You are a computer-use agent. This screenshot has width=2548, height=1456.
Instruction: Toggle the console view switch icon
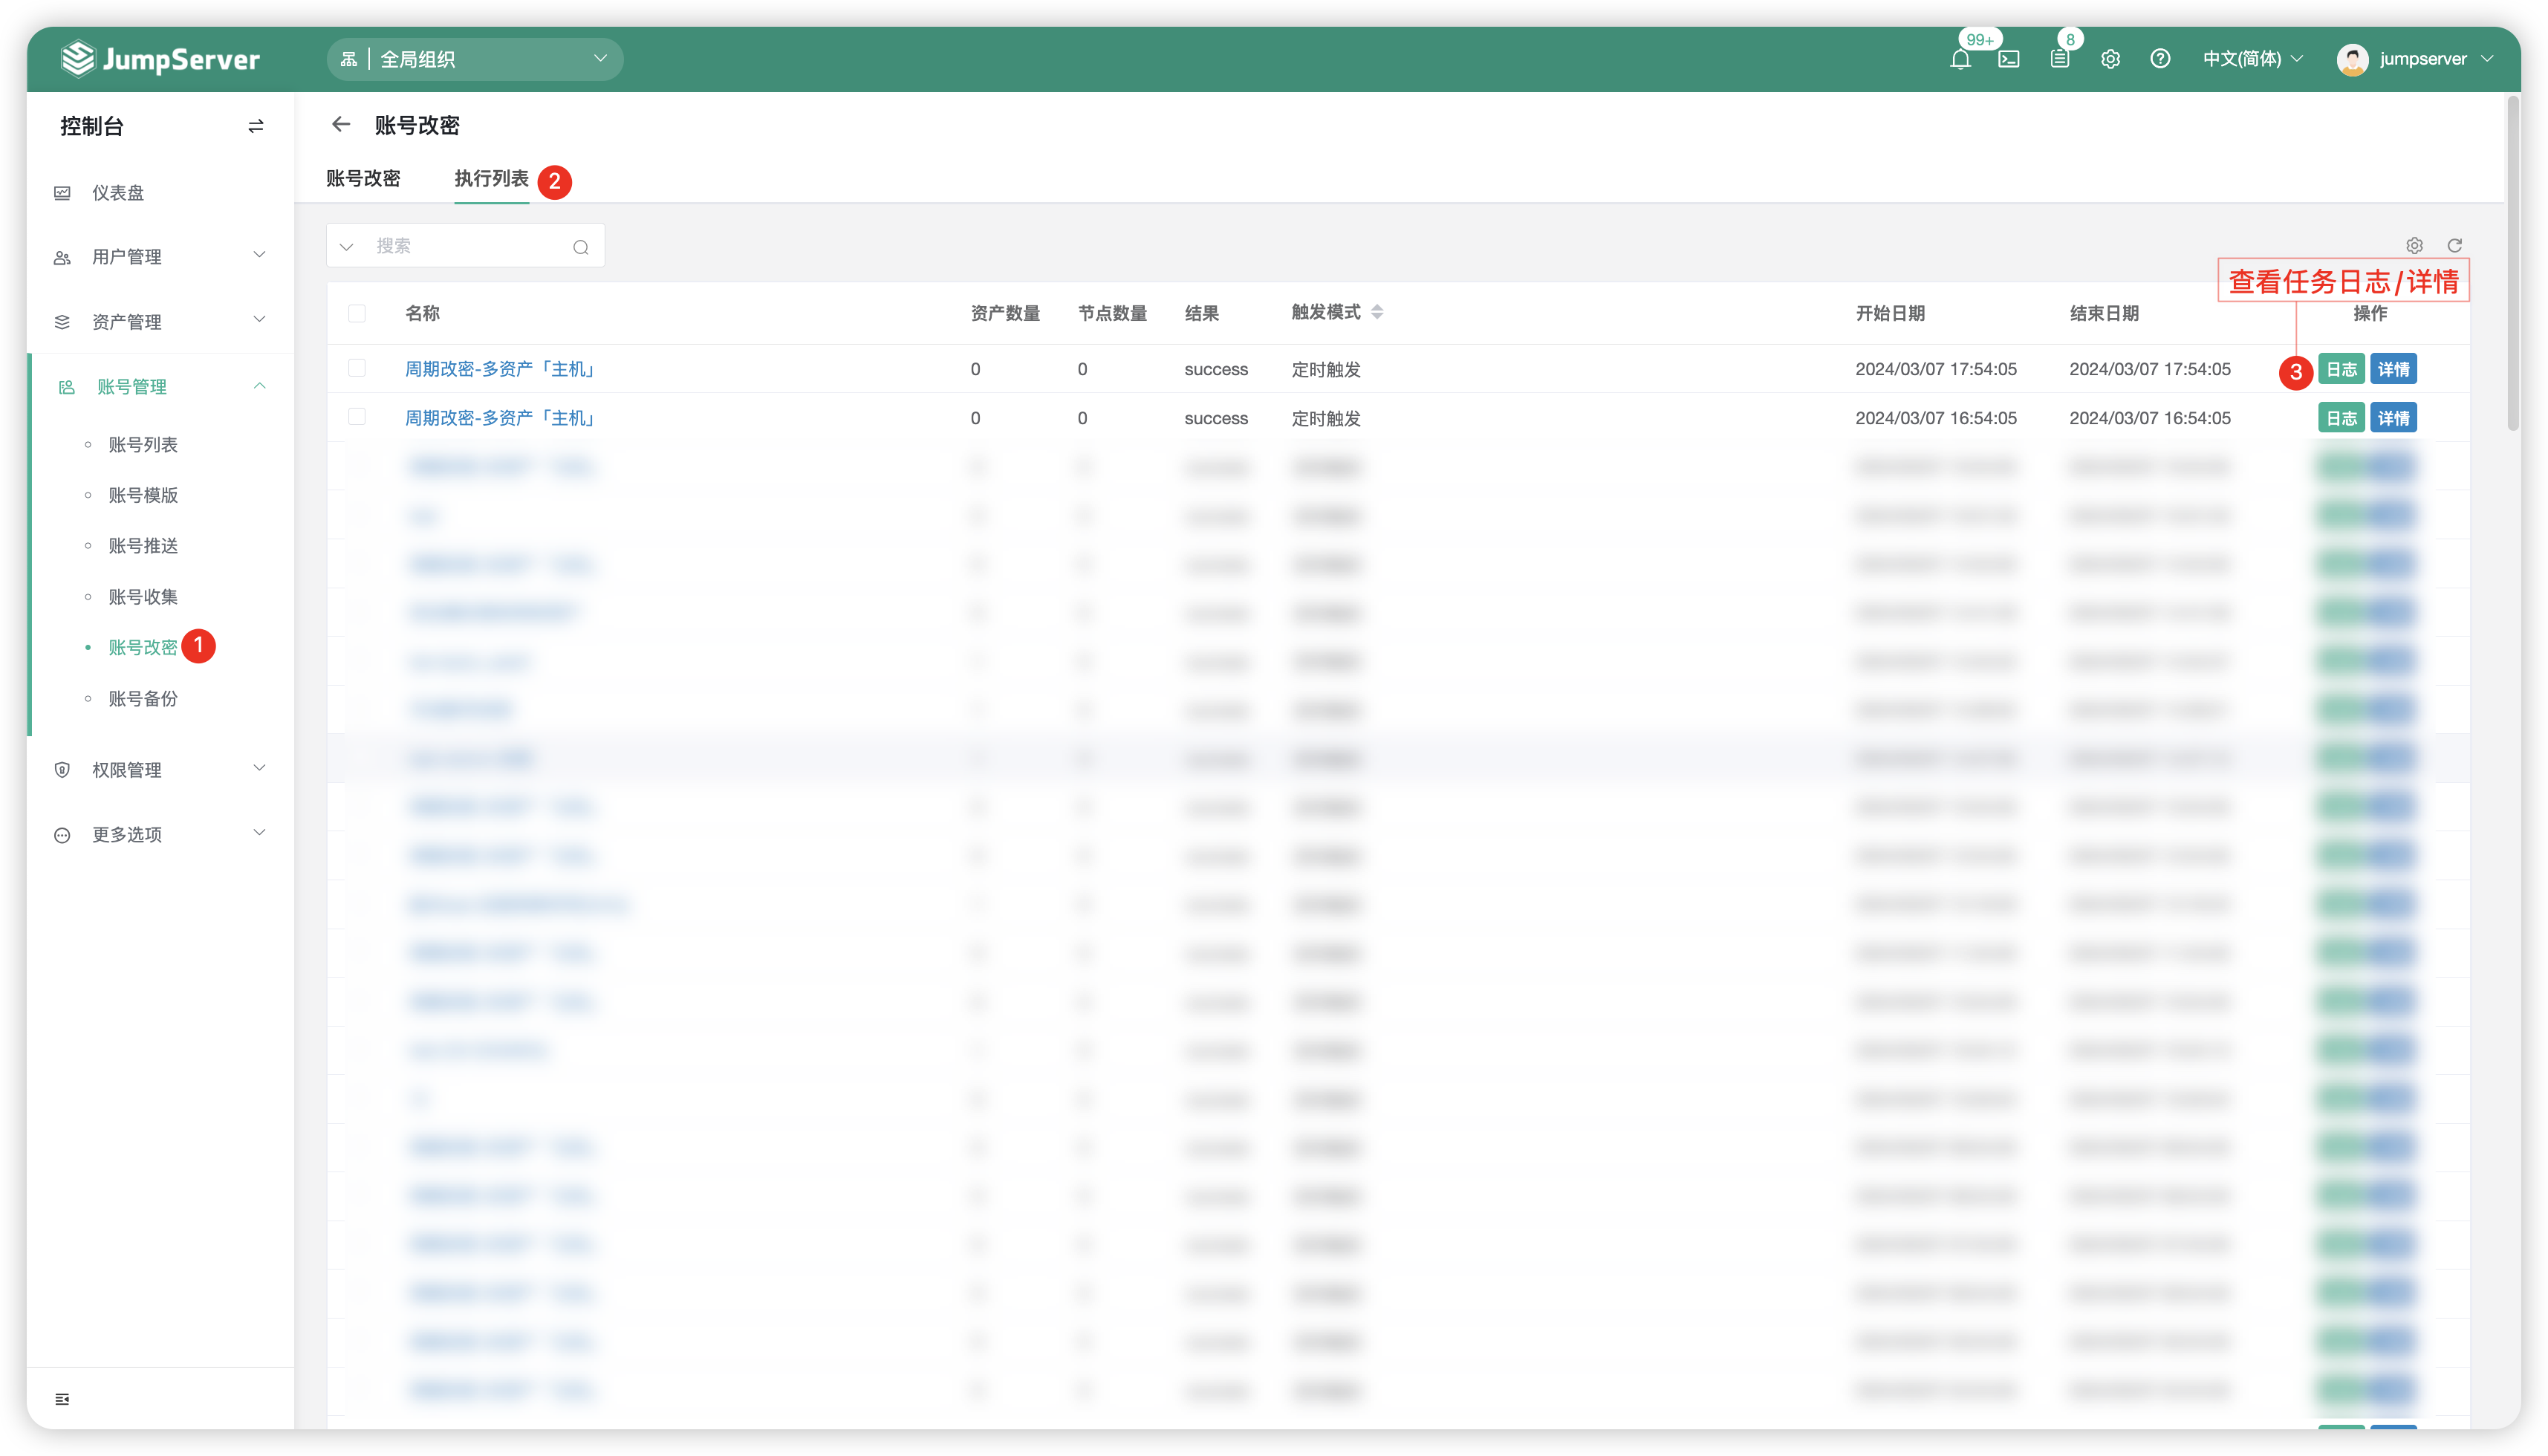click(256, 126)
